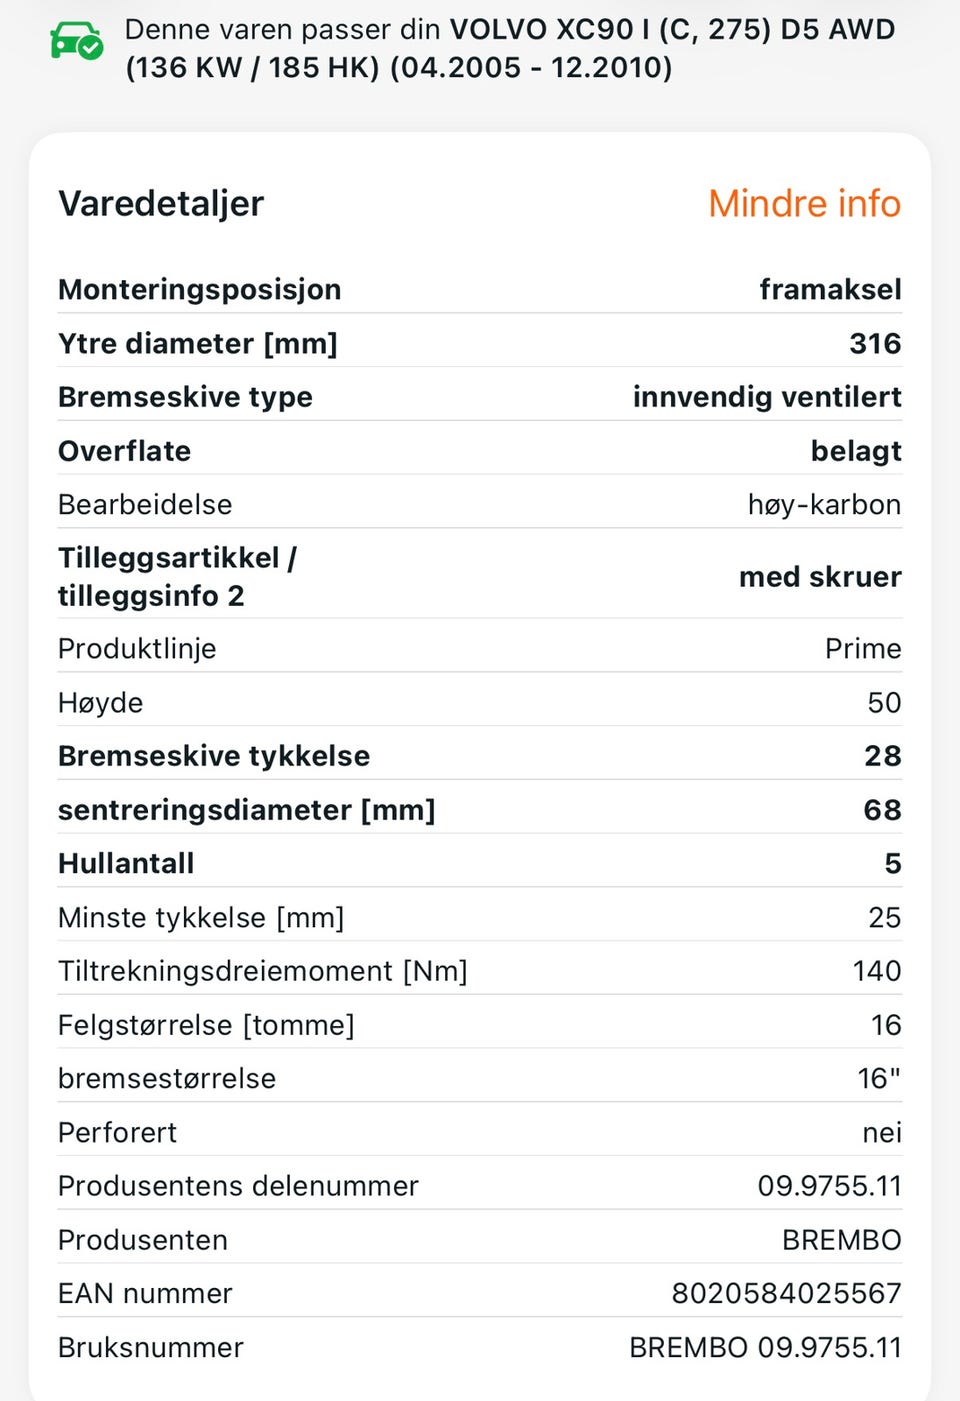Select the høy-karbon Bearbeidelse value
The height and width of the screenshot is (1401, 960).
[824, 504]
